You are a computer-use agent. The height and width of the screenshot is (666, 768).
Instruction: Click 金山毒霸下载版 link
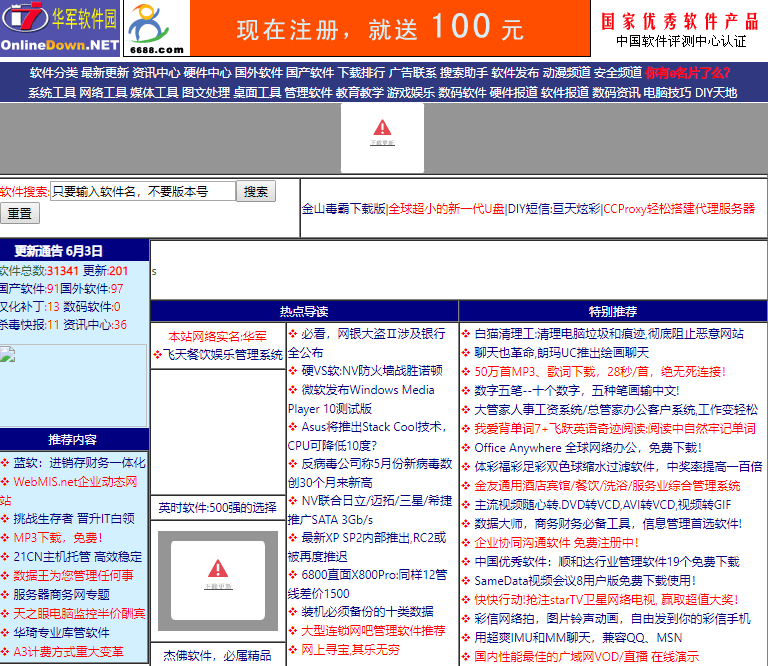[x=343, y=209]
